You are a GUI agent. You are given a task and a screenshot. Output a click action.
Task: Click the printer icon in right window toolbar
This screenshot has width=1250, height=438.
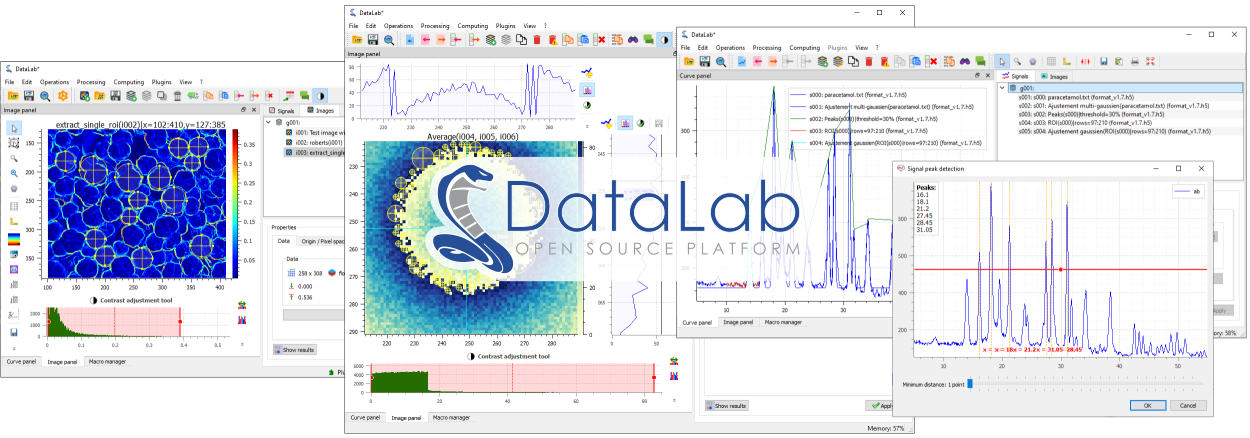(x=1135, y=61)
